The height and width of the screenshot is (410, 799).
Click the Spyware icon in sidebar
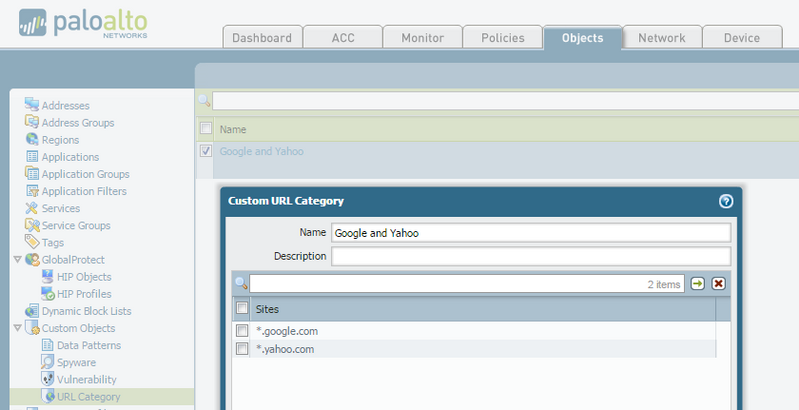tap(48, 362)
